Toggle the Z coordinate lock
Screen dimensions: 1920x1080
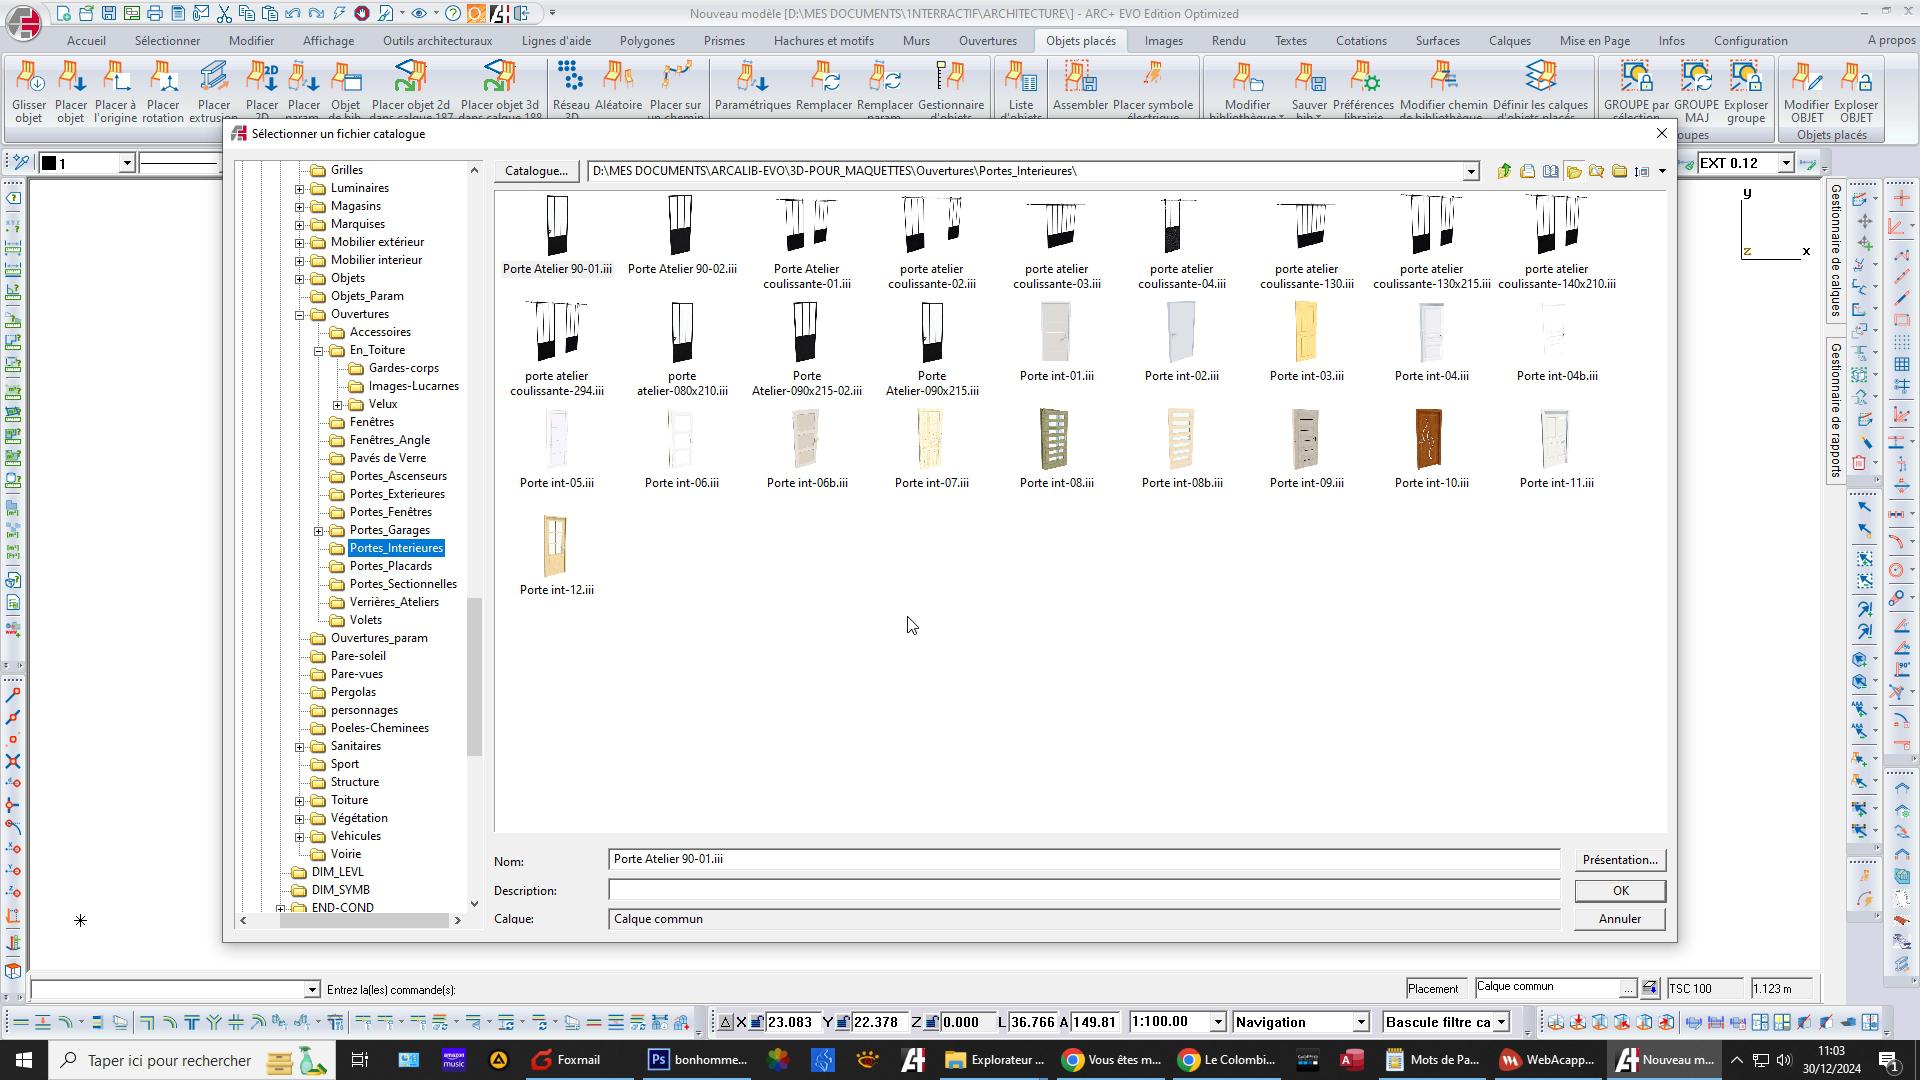(931, 1022)
